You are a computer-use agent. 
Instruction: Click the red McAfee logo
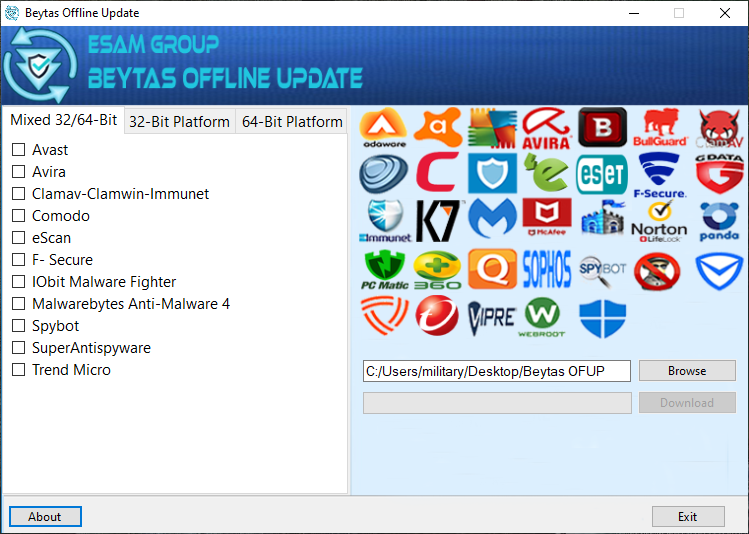(x=547, y=217)
